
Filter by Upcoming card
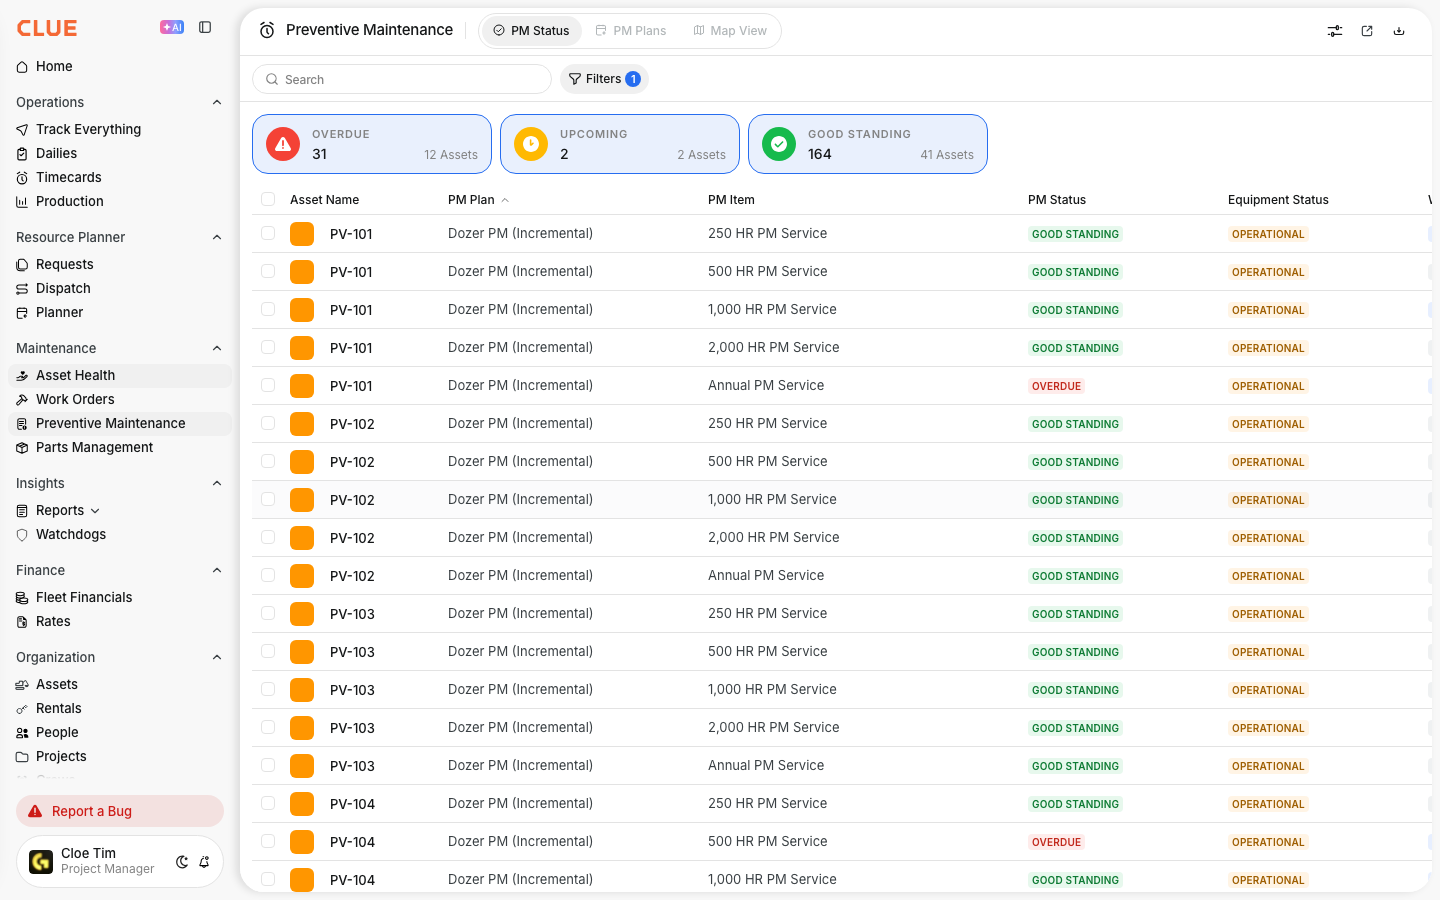click(620, 144)
